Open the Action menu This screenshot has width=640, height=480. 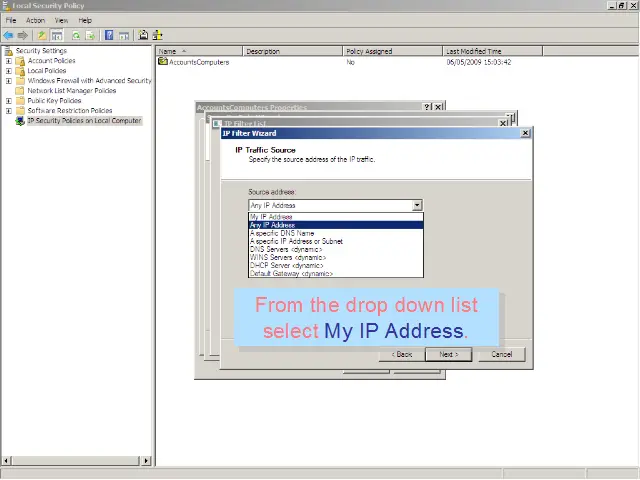[x=35, y=20]
